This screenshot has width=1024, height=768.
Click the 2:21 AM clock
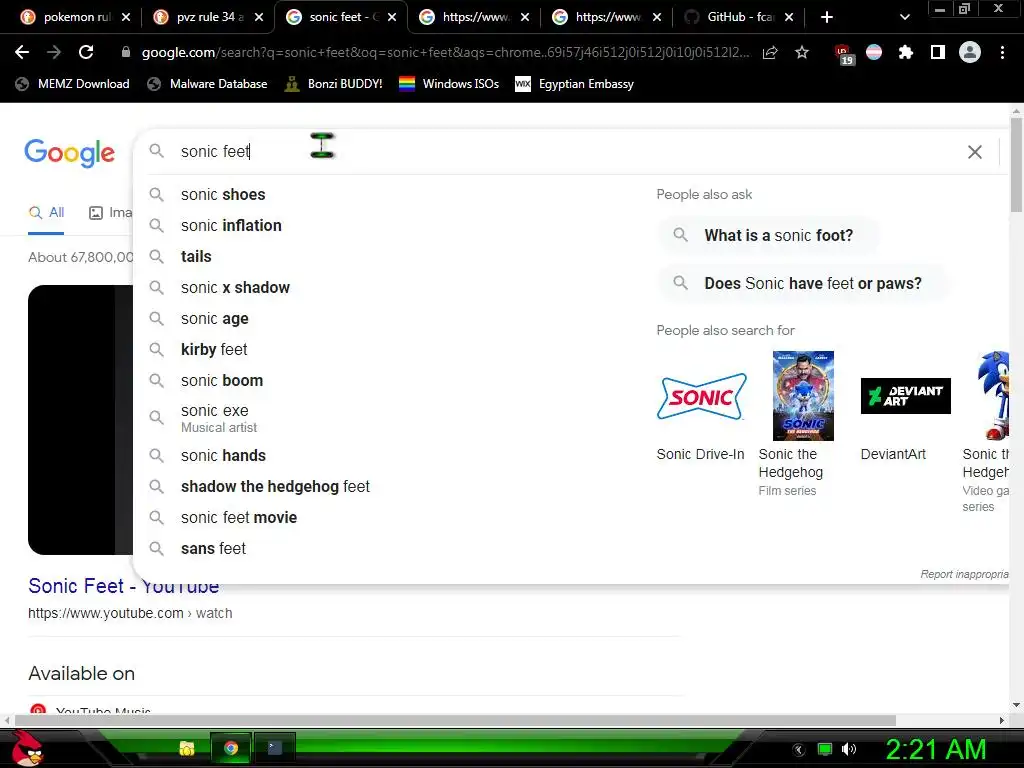coord(936,749)
